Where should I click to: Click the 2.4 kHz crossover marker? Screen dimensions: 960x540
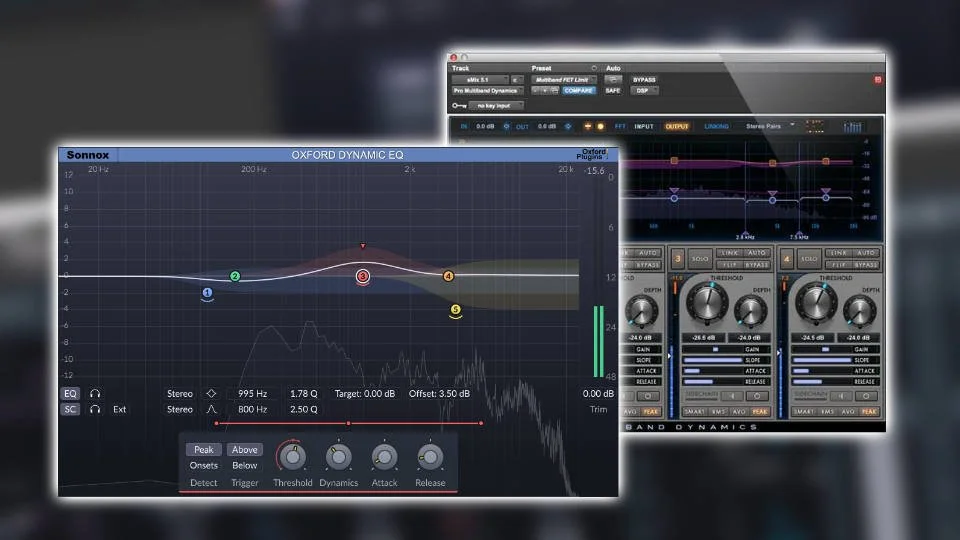(x=745, y=236)
